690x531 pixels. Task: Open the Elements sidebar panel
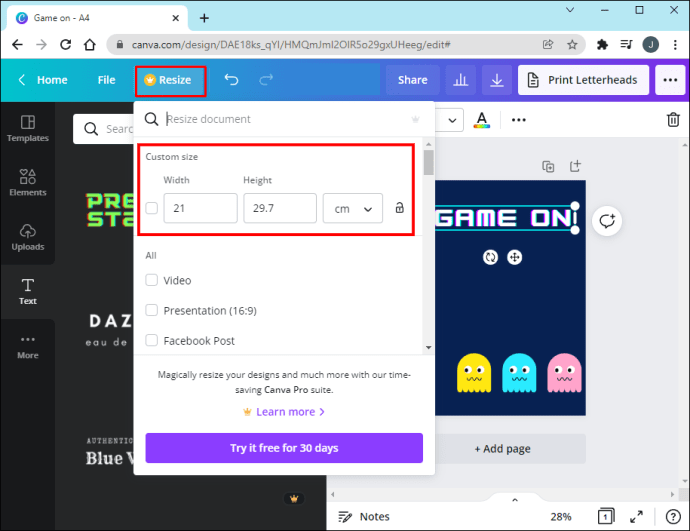click(x=27, y=182)
